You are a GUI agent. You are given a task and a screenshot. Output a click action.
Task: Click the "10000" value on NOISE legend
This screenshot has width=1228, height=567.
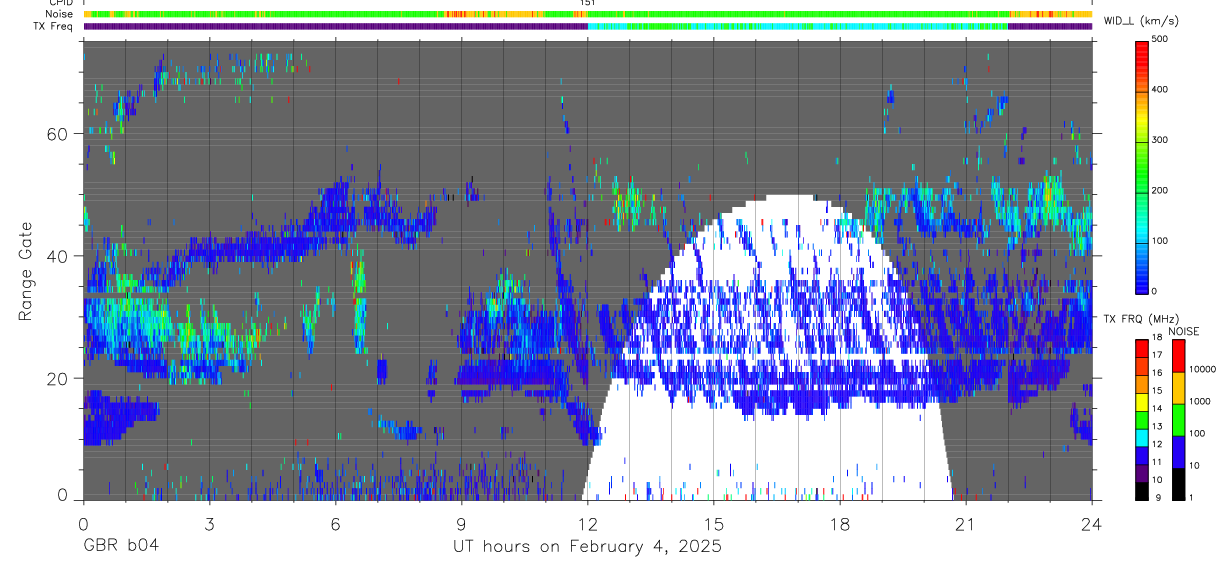coord(1203,369)
